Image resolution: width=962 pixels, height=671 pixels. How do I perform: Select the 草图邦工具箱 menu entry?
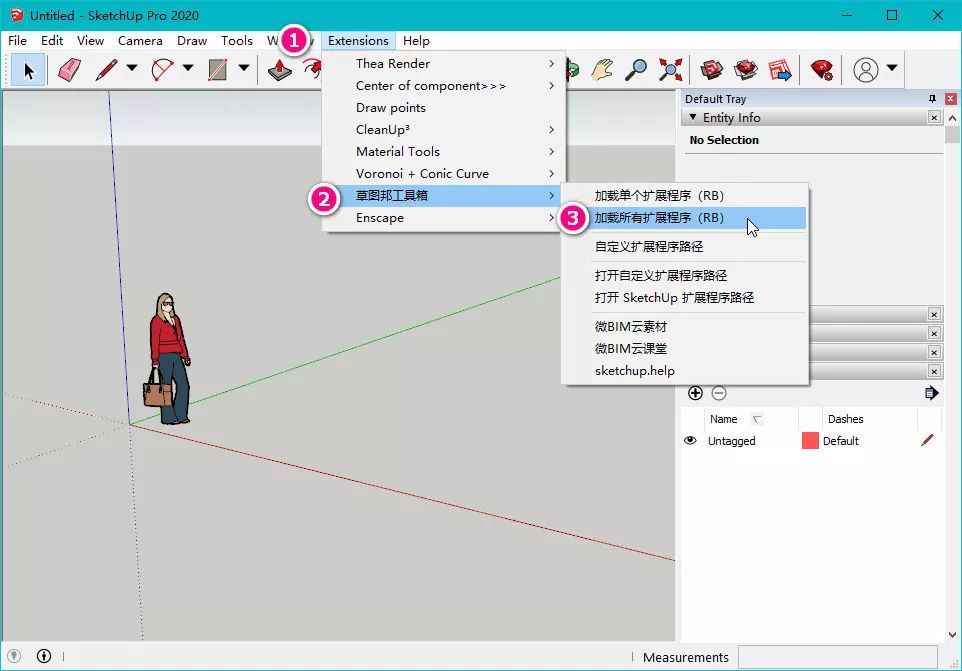pyautogui.click(x=443, y=196)
